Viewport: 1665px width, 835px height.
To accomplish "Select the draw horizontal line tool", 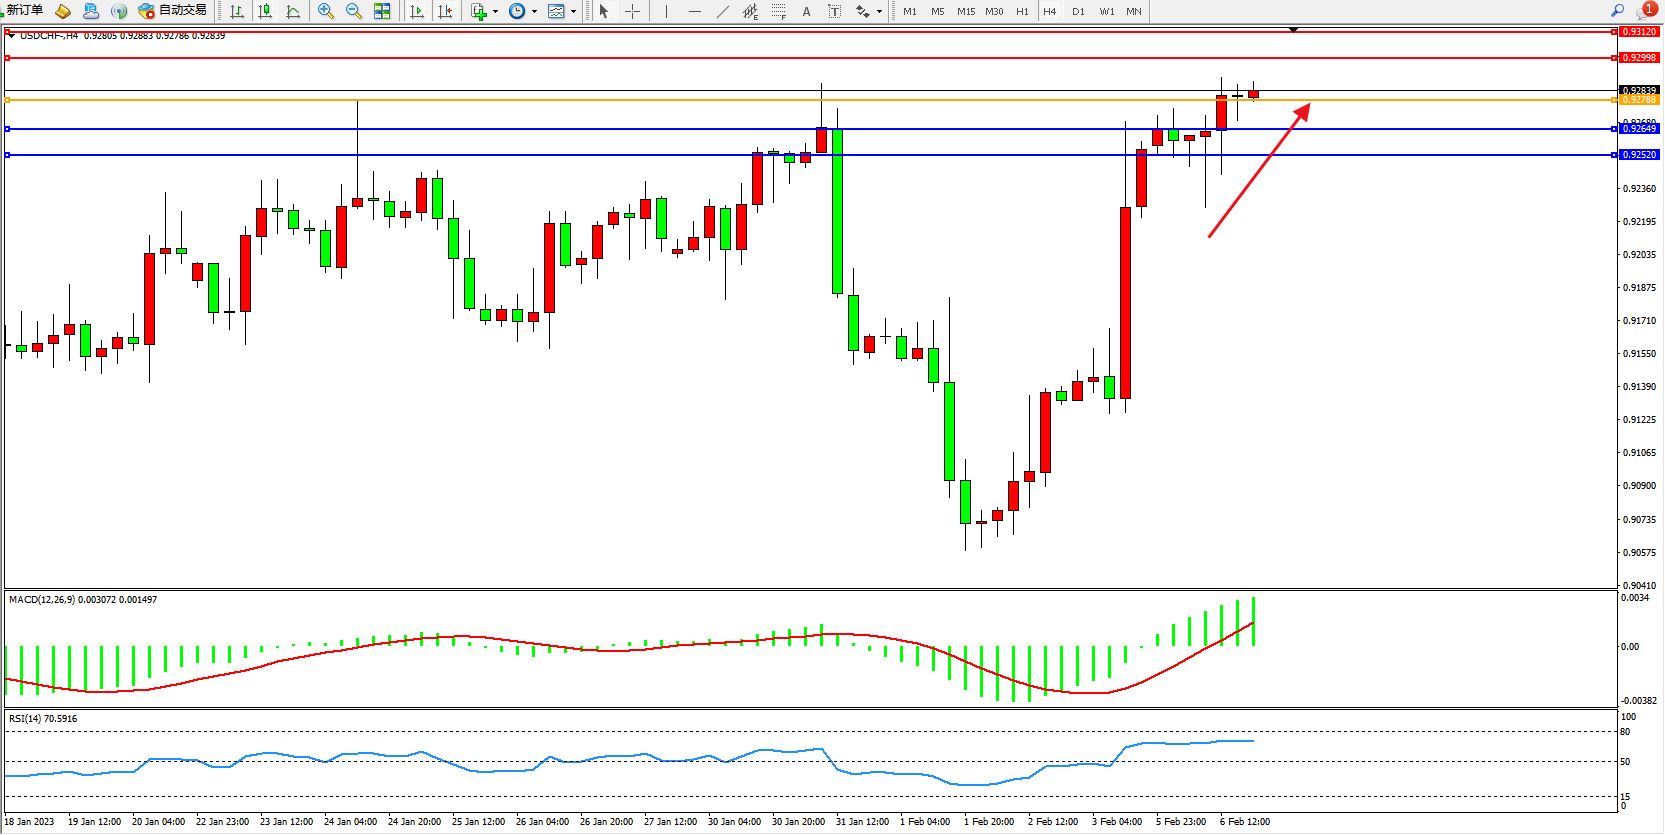I will (x=694, y=11).
